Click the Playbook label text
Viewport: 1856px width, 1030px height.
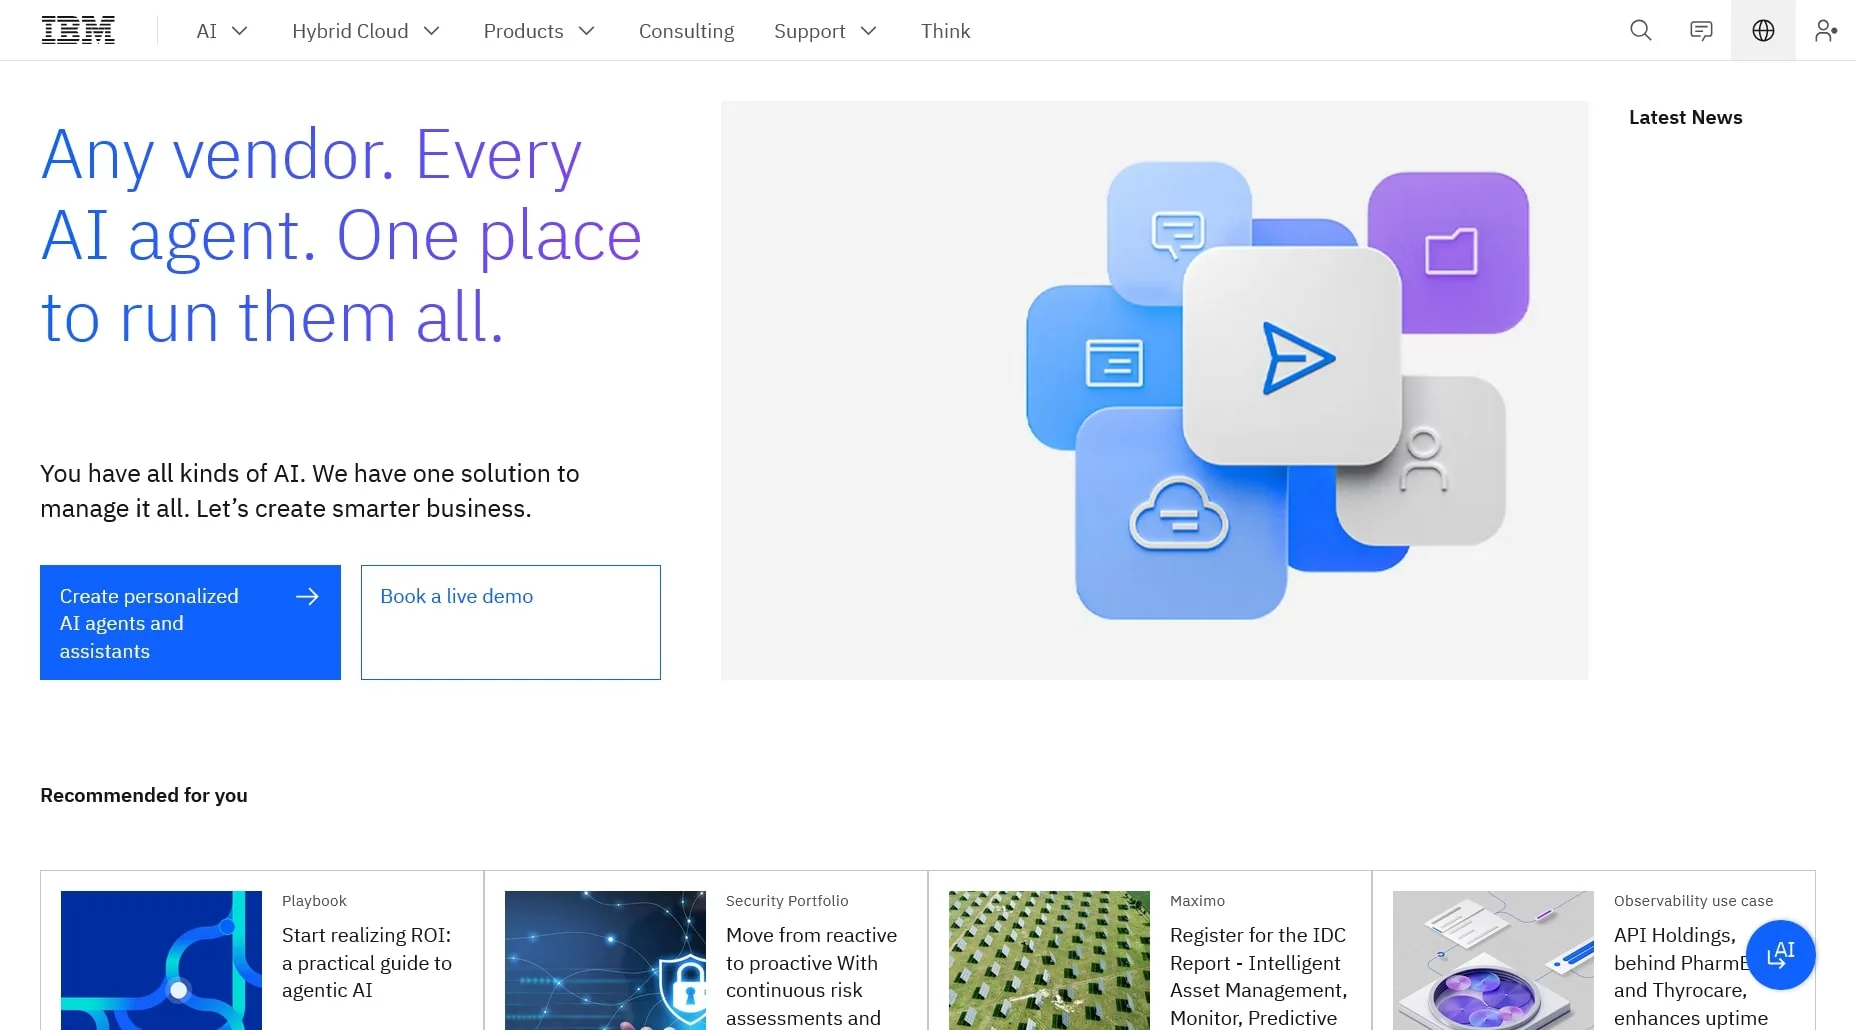click(x=314, y=901)
